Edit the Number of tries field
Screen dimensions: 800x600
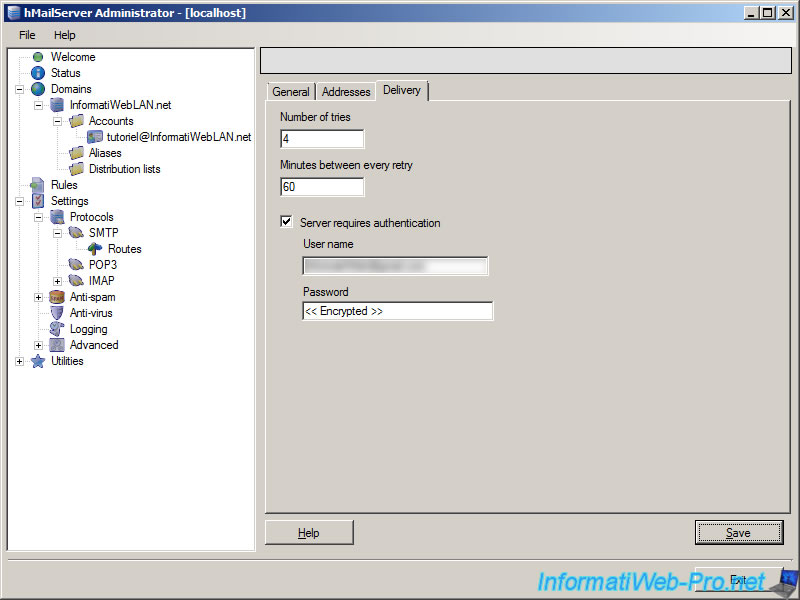pyautogui.click(x=322, y=139)
